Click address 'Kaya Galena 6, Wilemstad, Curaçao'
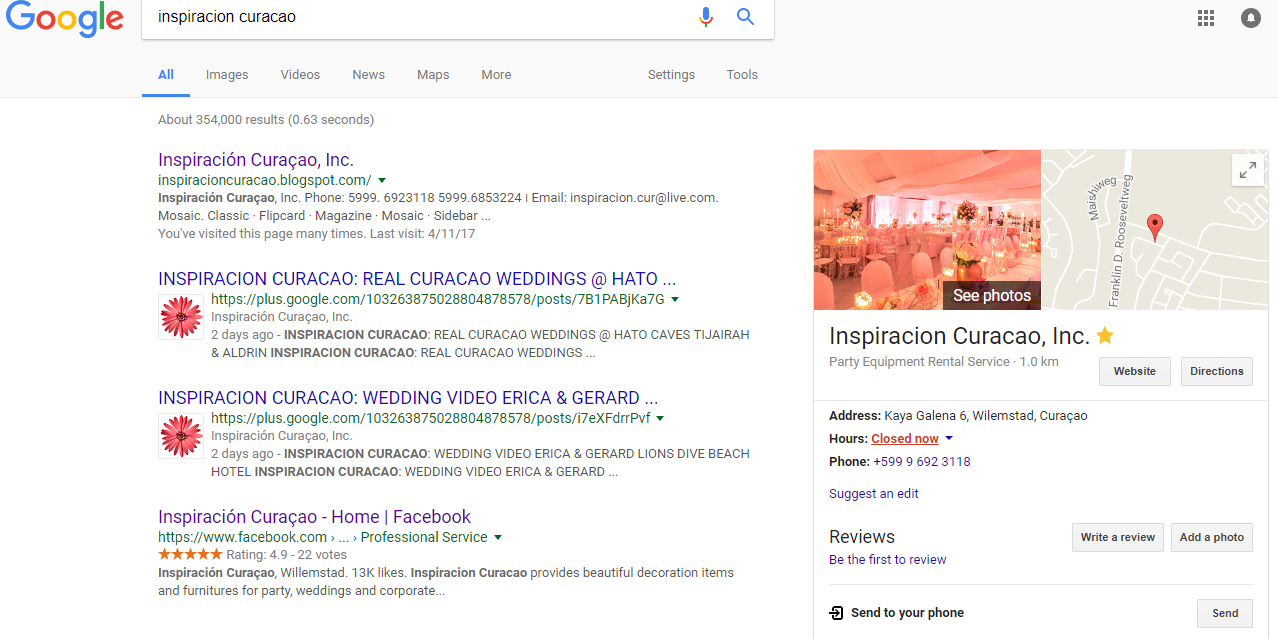The width and height of the screenshot is (1278, 639). (986, 416)
